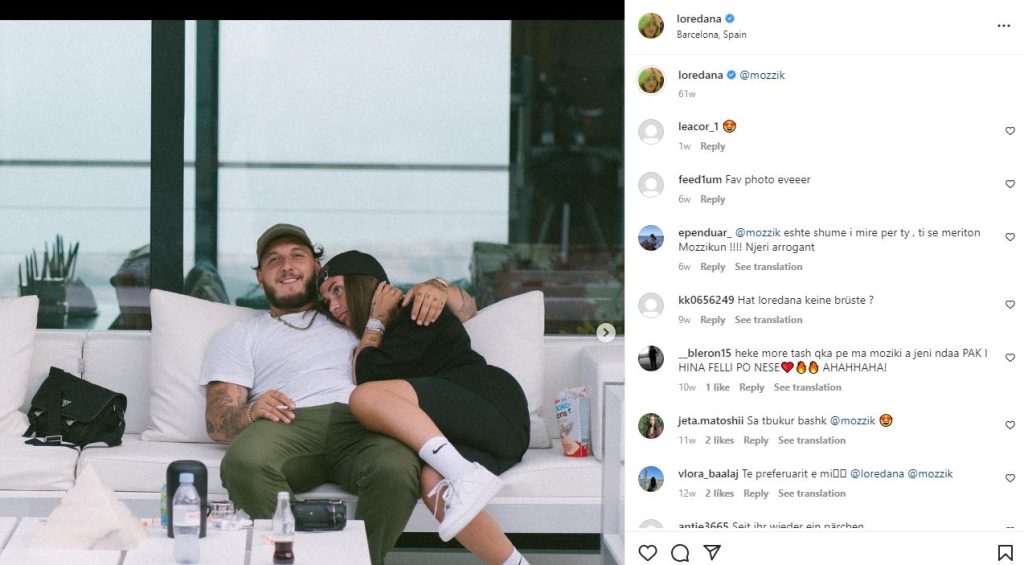Screen dimensions: 1024x565
Task: See translation of ependuar_ comment
Action: pos(768,267)
